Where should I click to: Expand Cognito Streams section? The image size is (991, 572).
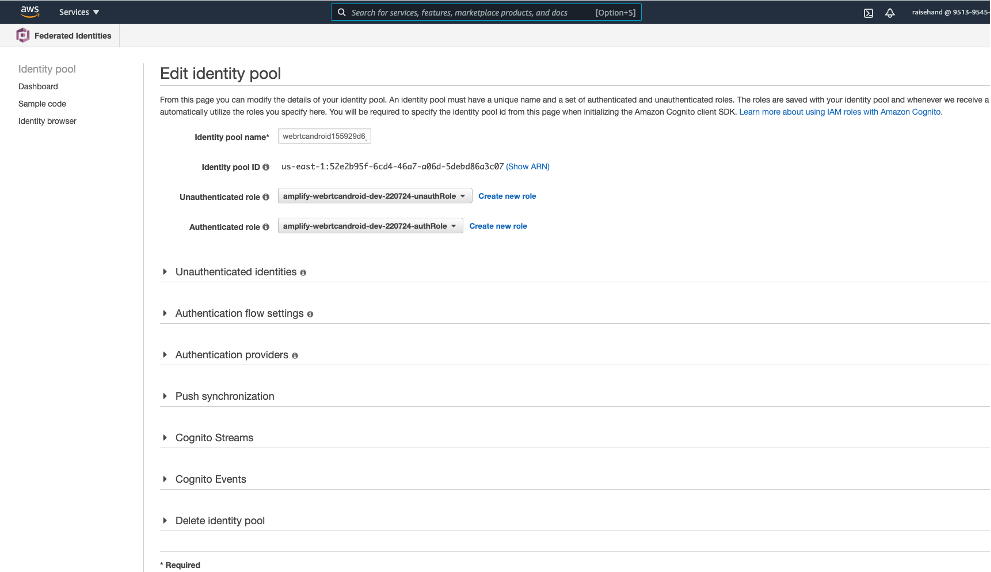pyautogui.click(x=214, y=438)
